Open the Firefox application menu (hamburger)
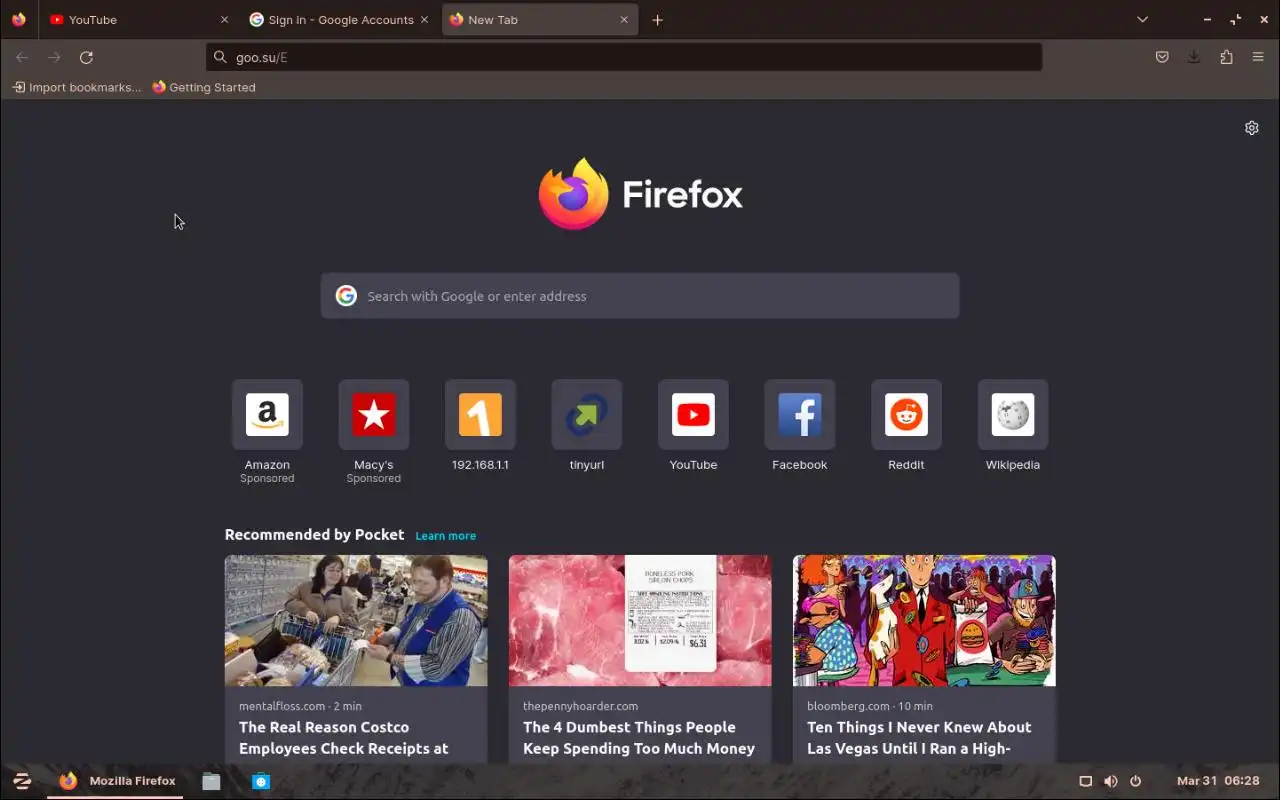This screenshot has height=800, width=1280. [x=1258, y=57]
